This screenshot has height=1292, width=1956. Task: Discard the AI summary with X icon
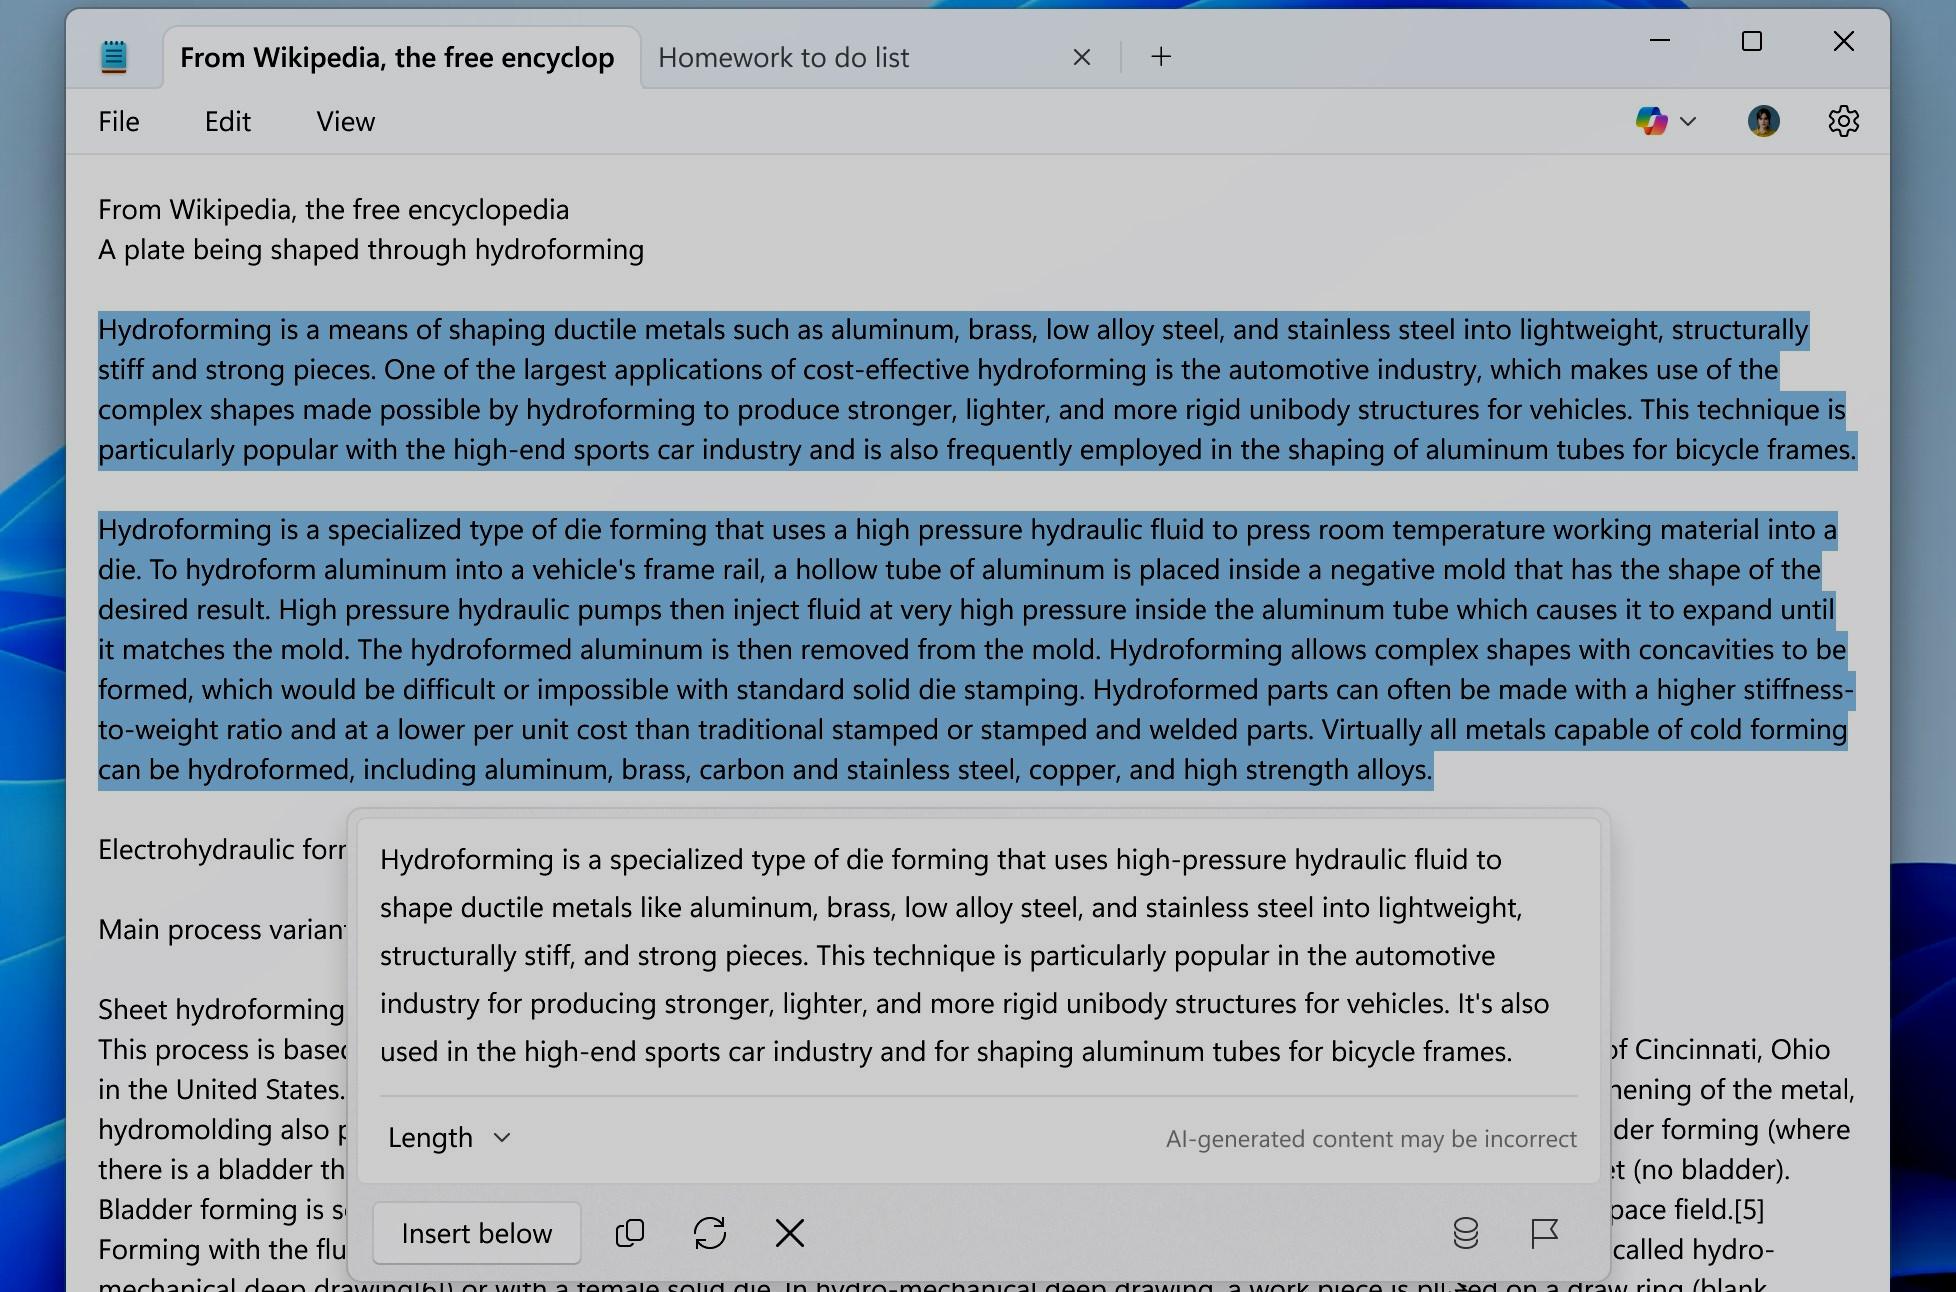point(790,1233)
